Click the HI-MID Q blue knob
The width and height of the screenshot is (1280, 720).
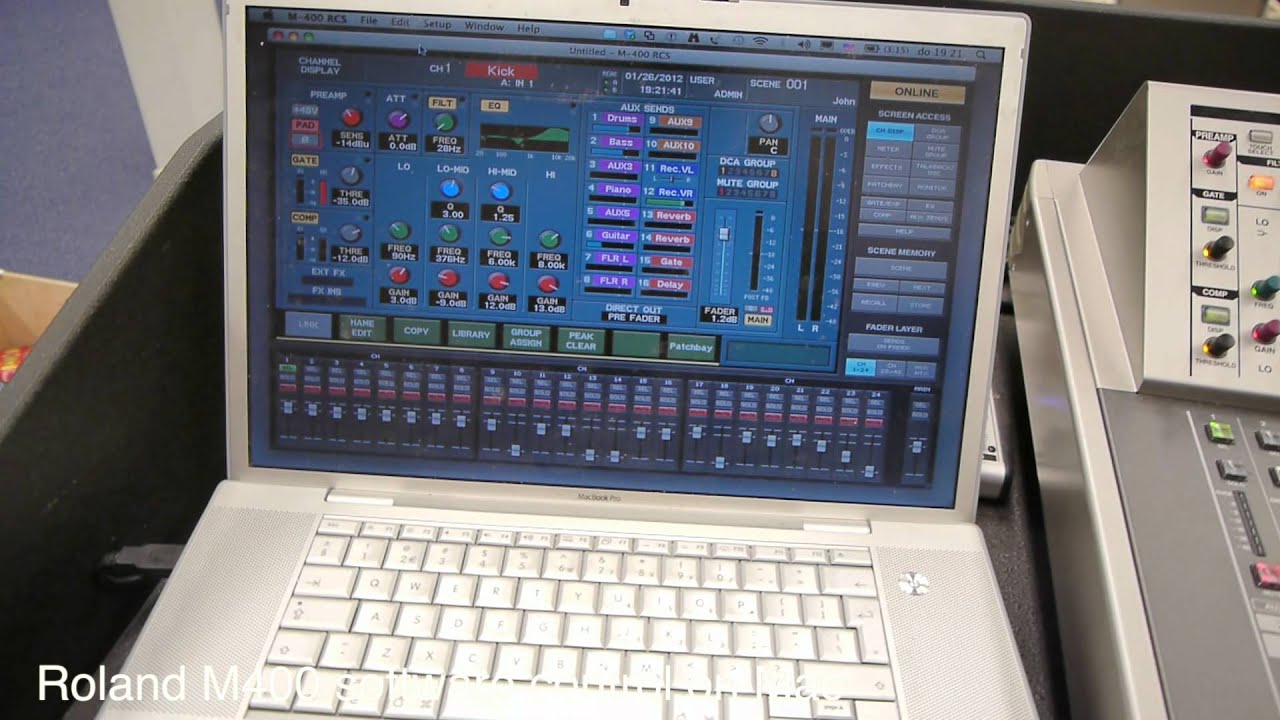500,190
